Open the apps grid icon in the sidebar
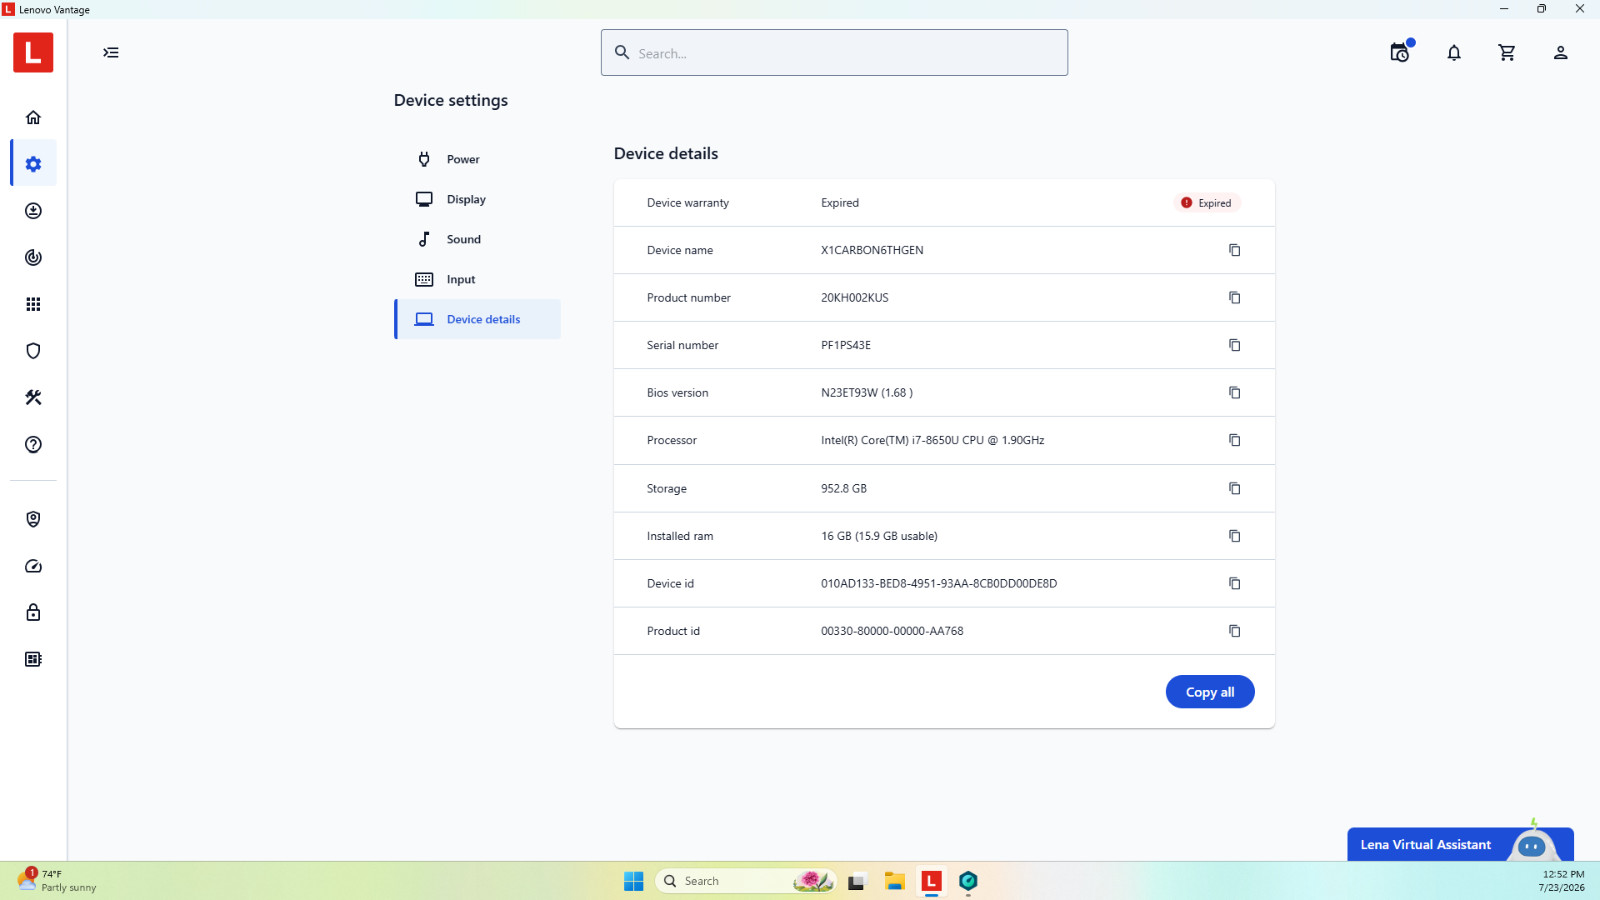The height and width of the screenshot is (900, 1600). pos(33,304)
